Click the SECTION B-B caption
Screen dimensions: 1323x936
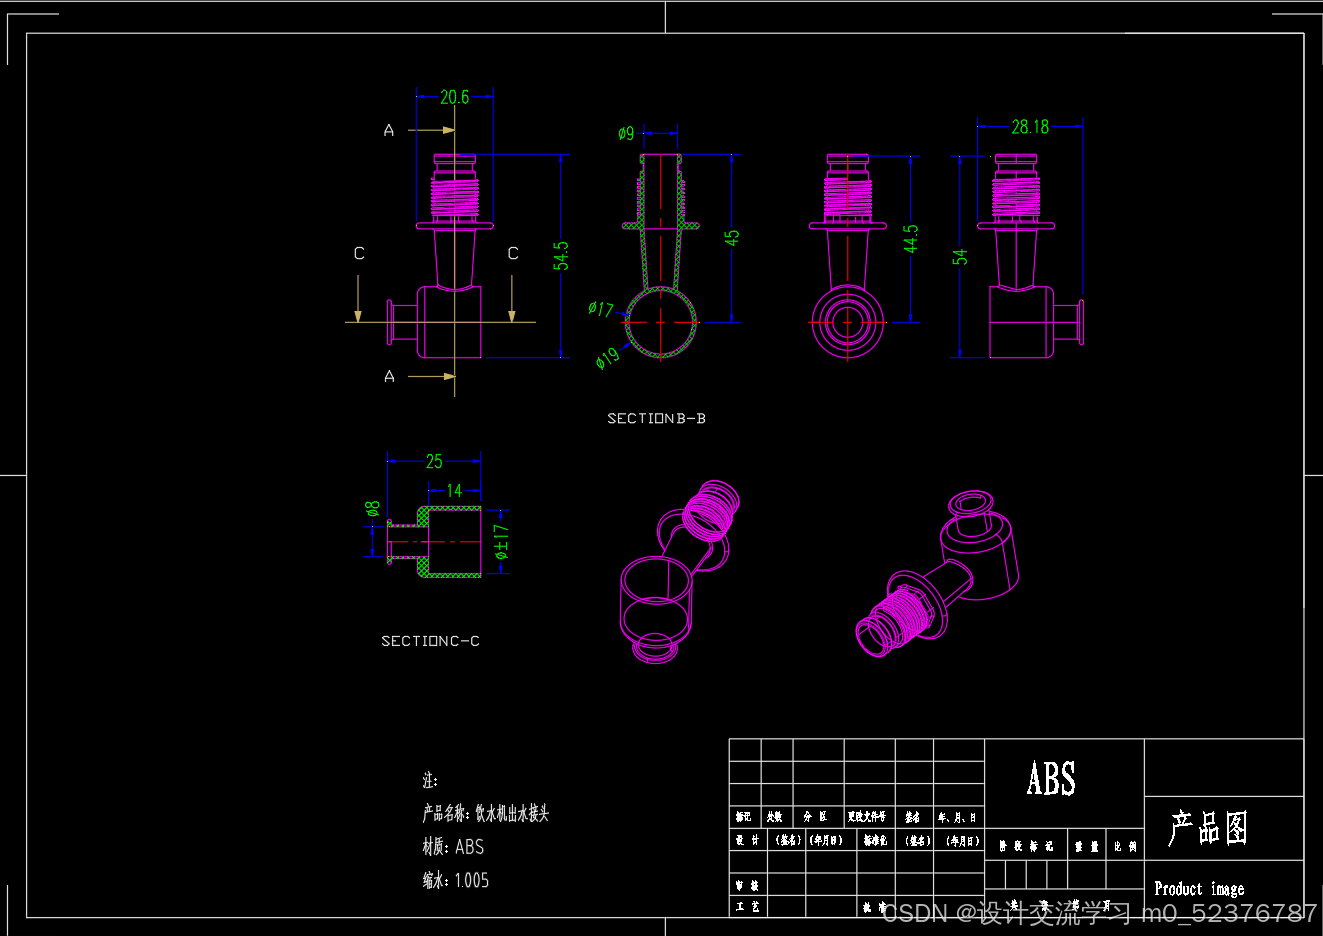656,418
